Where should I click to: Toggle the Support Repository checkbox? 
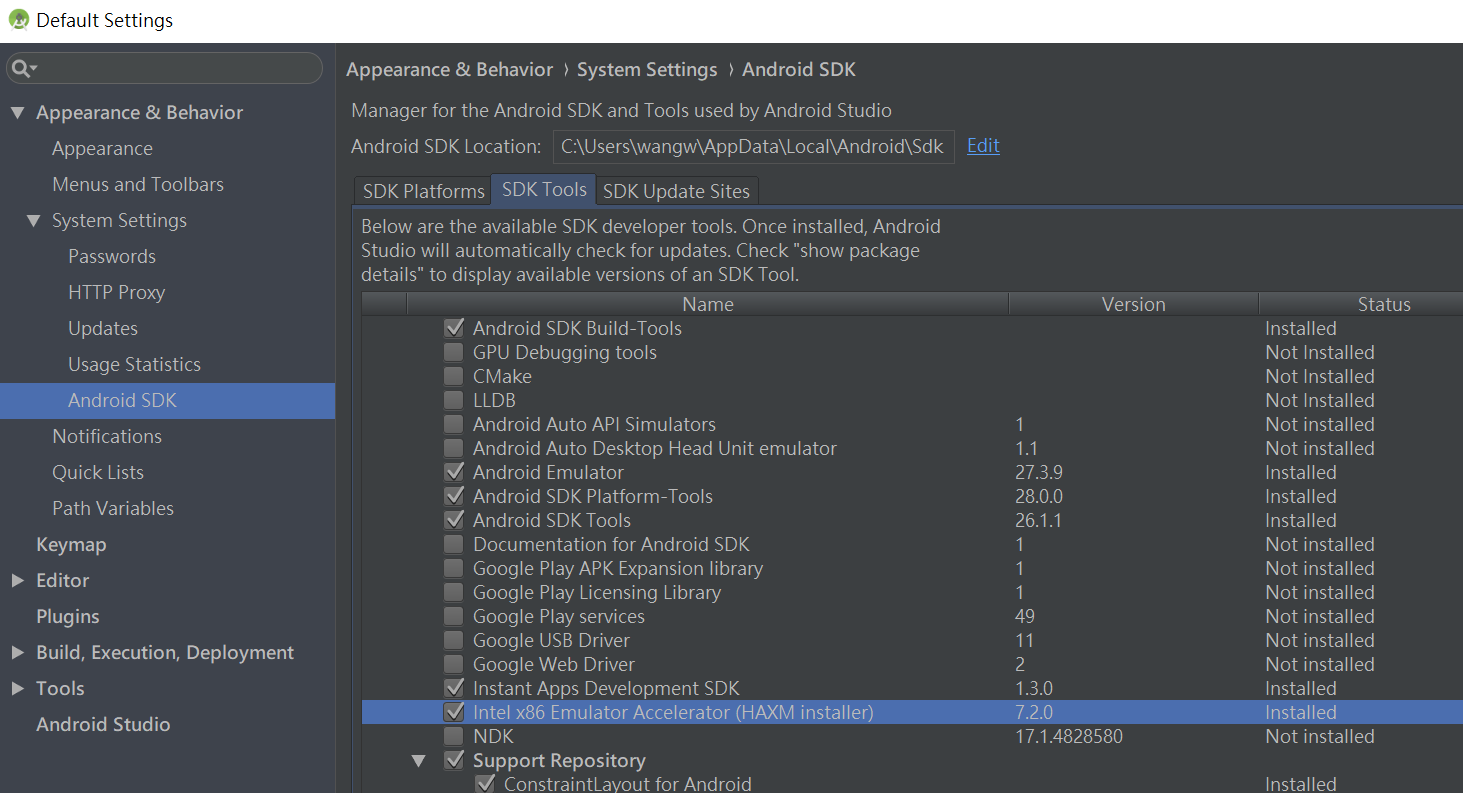point(454,760)
